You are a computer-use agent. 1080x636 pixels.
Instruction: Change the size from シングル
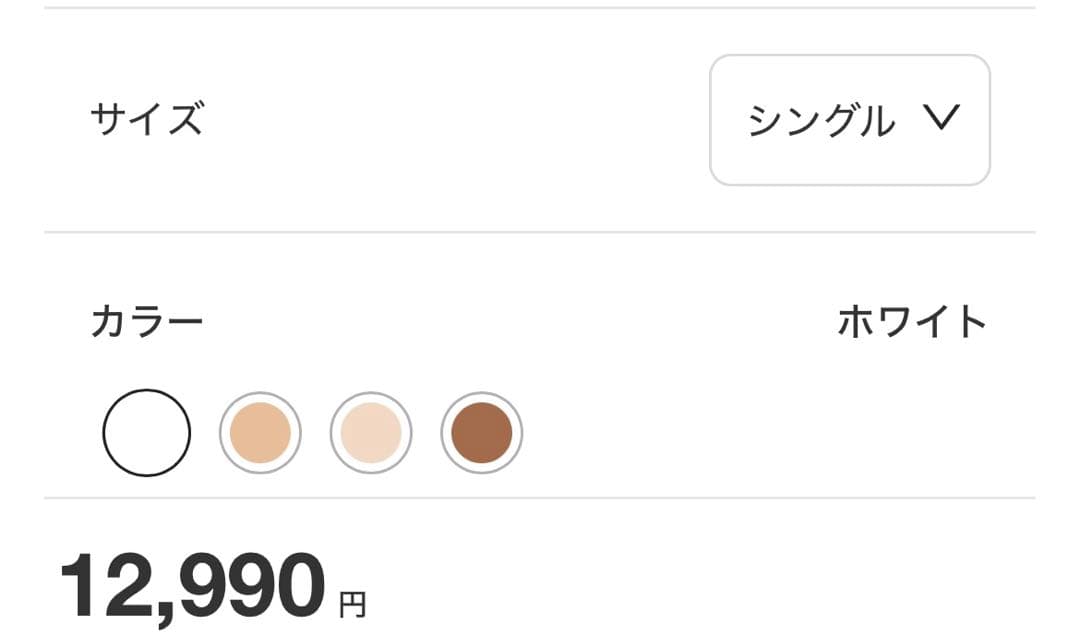tap(849, 120)
